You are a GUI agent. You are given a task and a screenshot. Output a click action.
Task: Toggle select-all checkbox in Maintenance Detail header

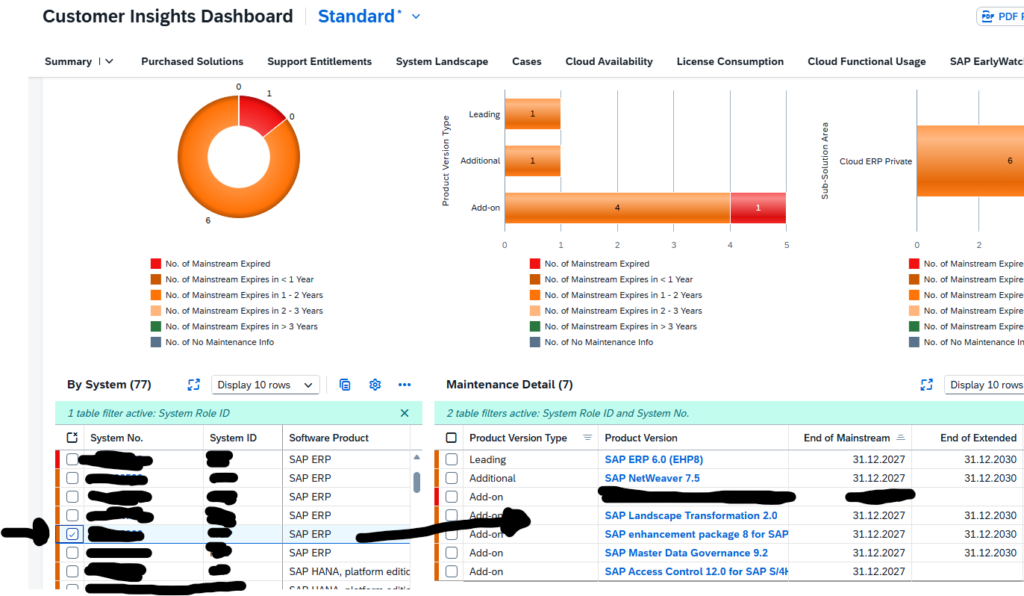click(451, 438)
